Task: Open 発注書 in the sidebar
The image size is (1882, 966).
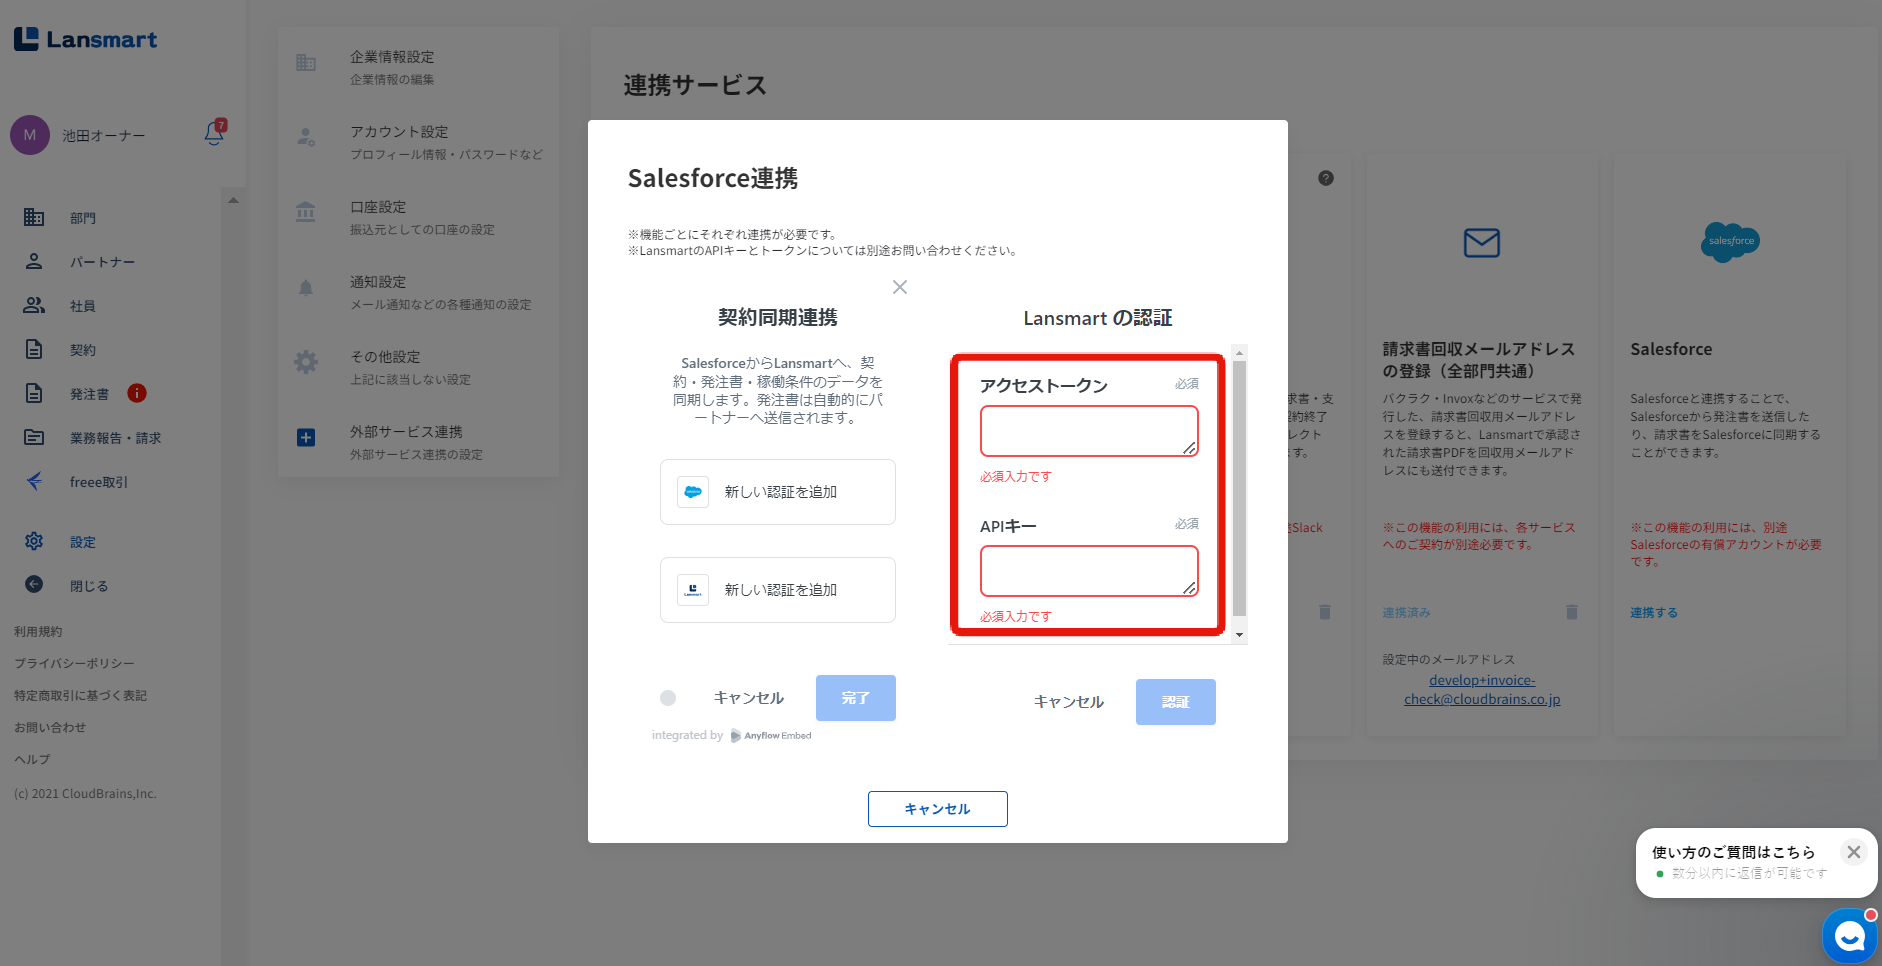Action: coord(89,394)
